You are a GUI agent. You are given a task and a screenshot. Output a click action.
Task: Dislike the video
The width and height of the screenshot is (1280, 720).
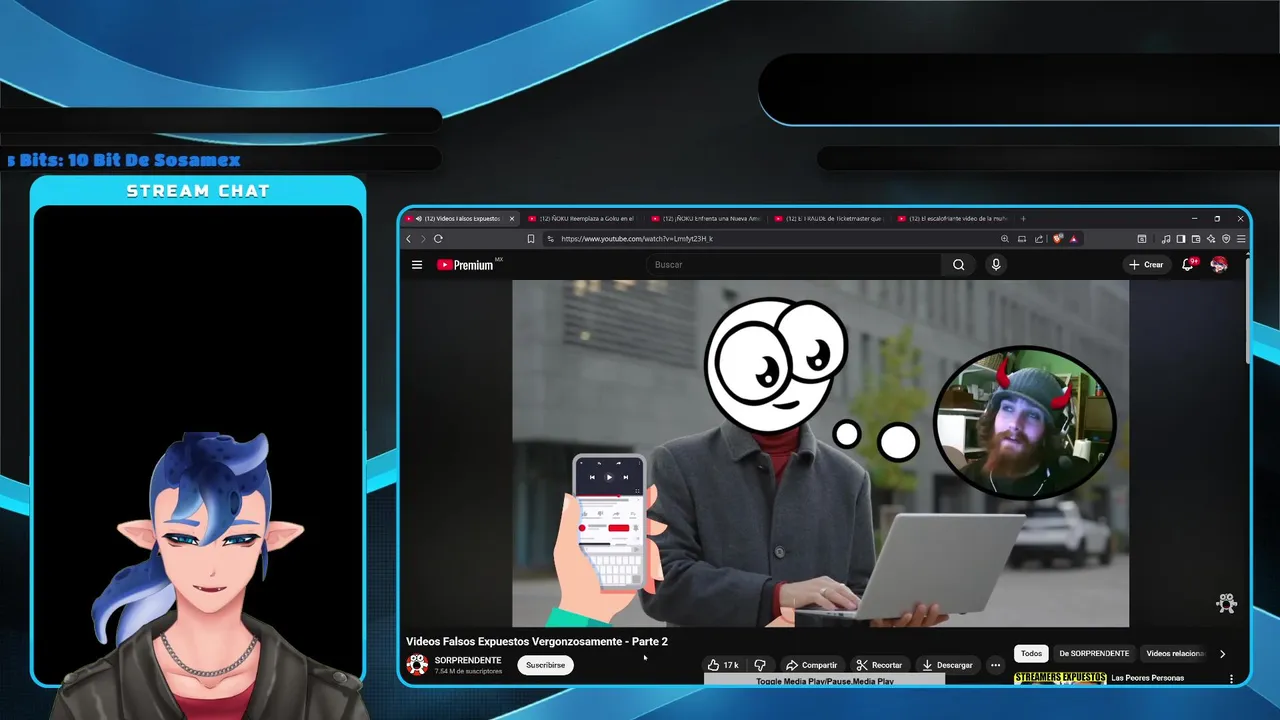tap(760, 665)
